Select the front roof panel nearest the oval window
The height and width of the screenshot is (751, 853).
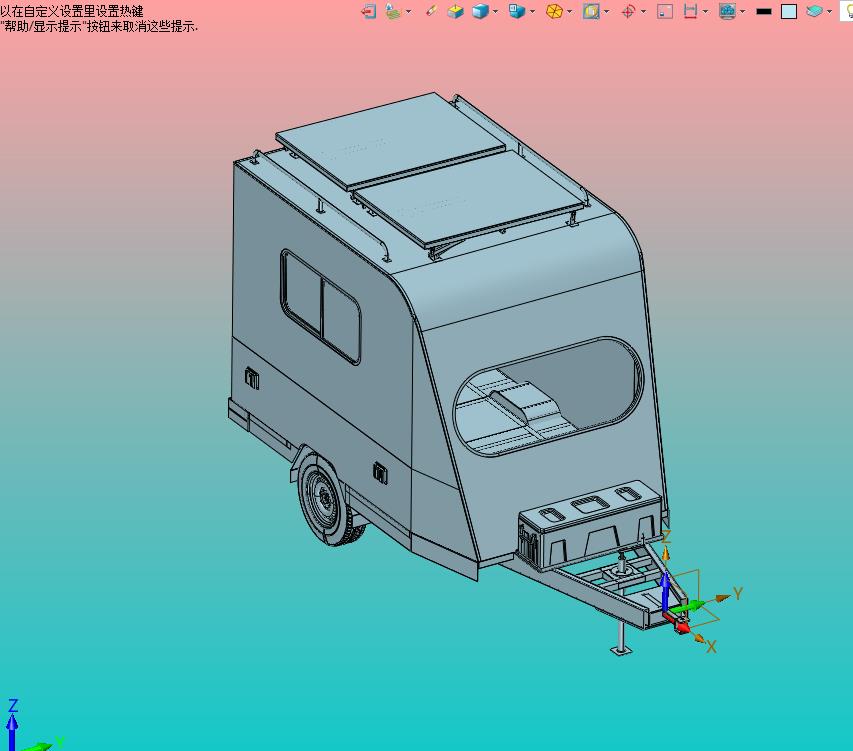[469, 198]
